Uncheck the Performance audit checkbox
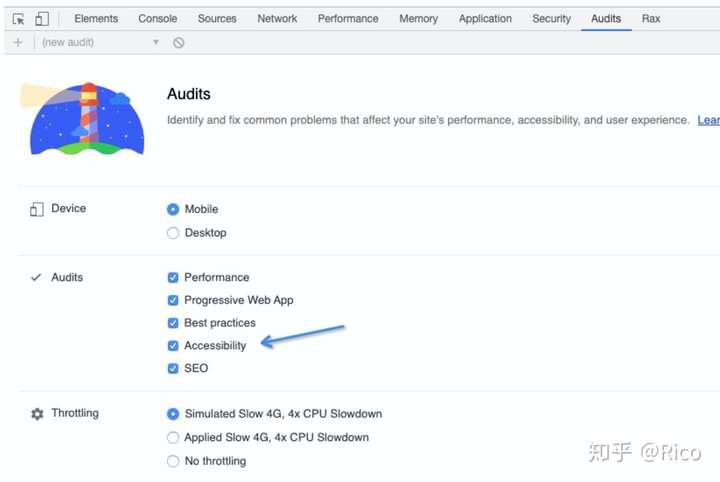This screenshot has height=482, width=720. pyautogui.click(x=173, y=277)
